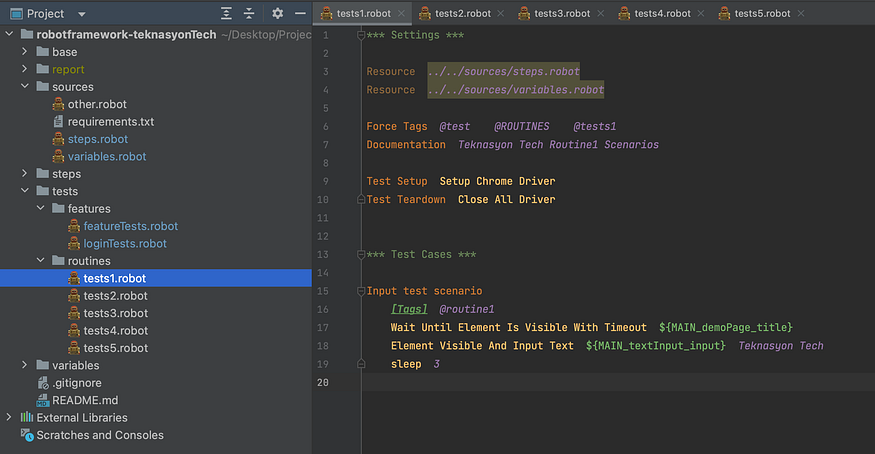This screenshot has height=454, width=875.
Task: Click the features folder icon
Action: point(58,208)
